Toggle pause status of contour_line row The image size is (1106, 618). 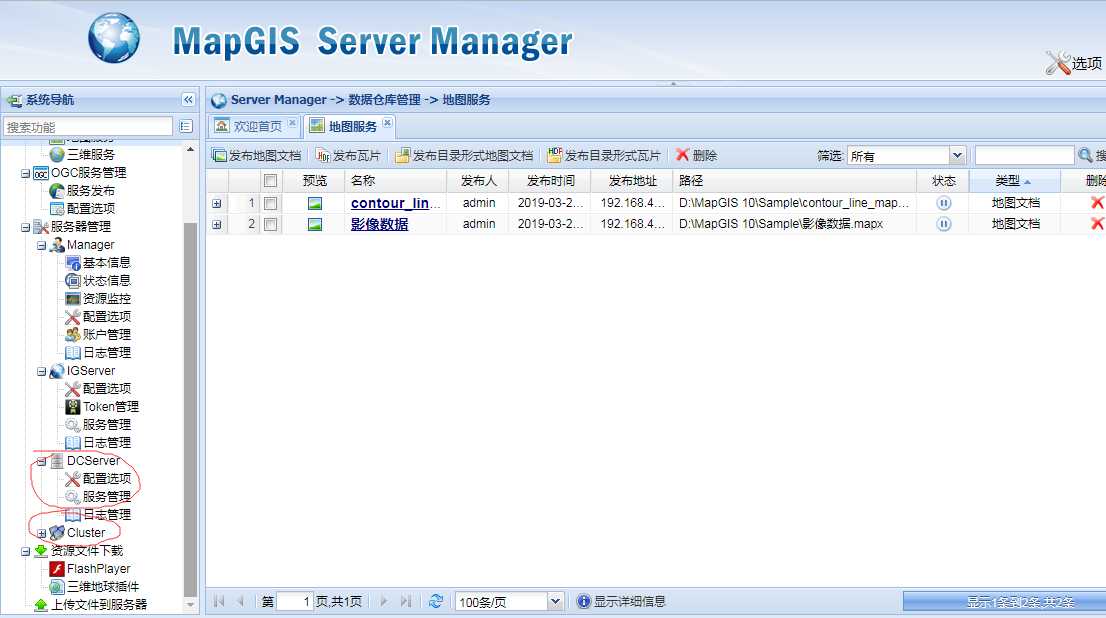943,203
